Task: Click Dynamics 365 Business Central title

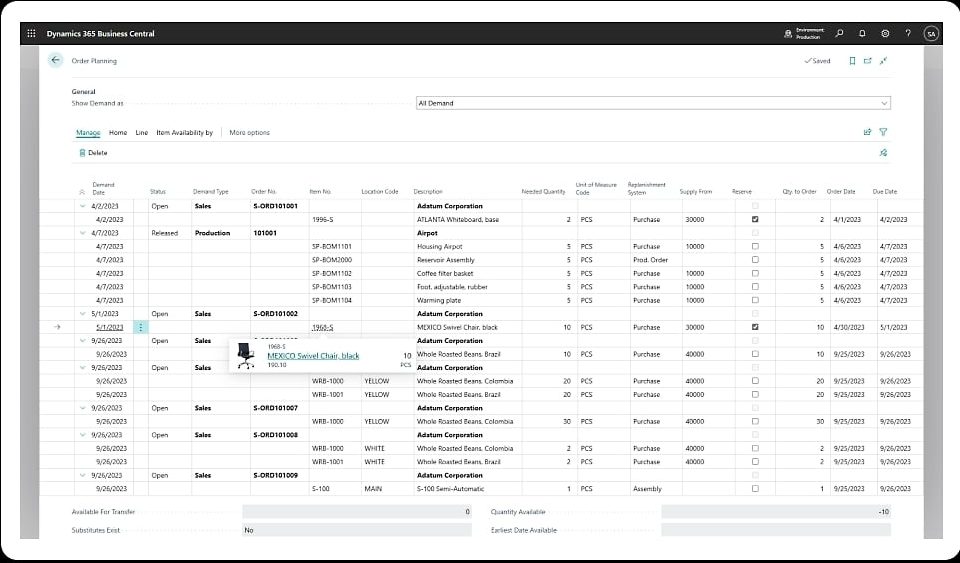Action: [100, 34]
